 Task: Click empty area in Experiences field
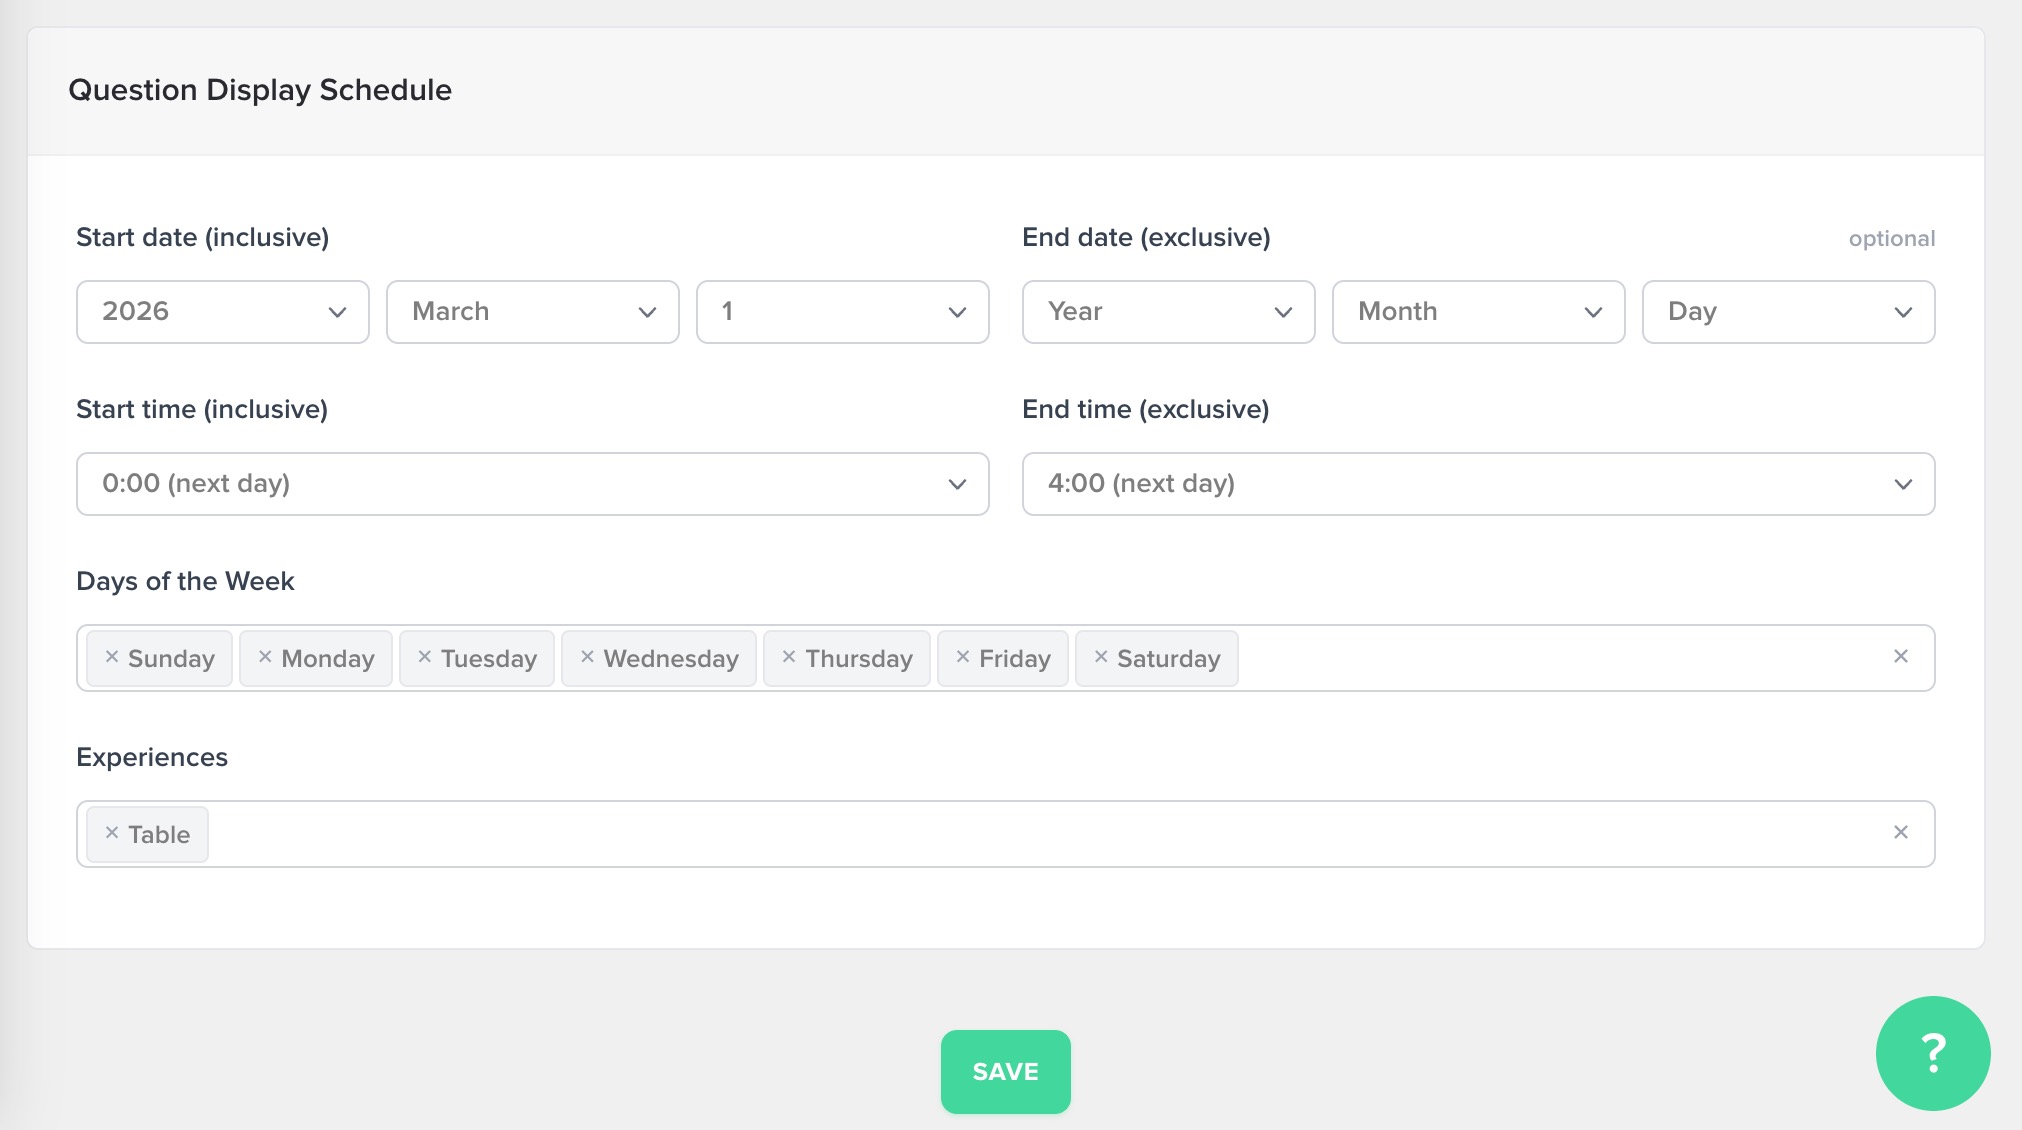point(1000,834)
